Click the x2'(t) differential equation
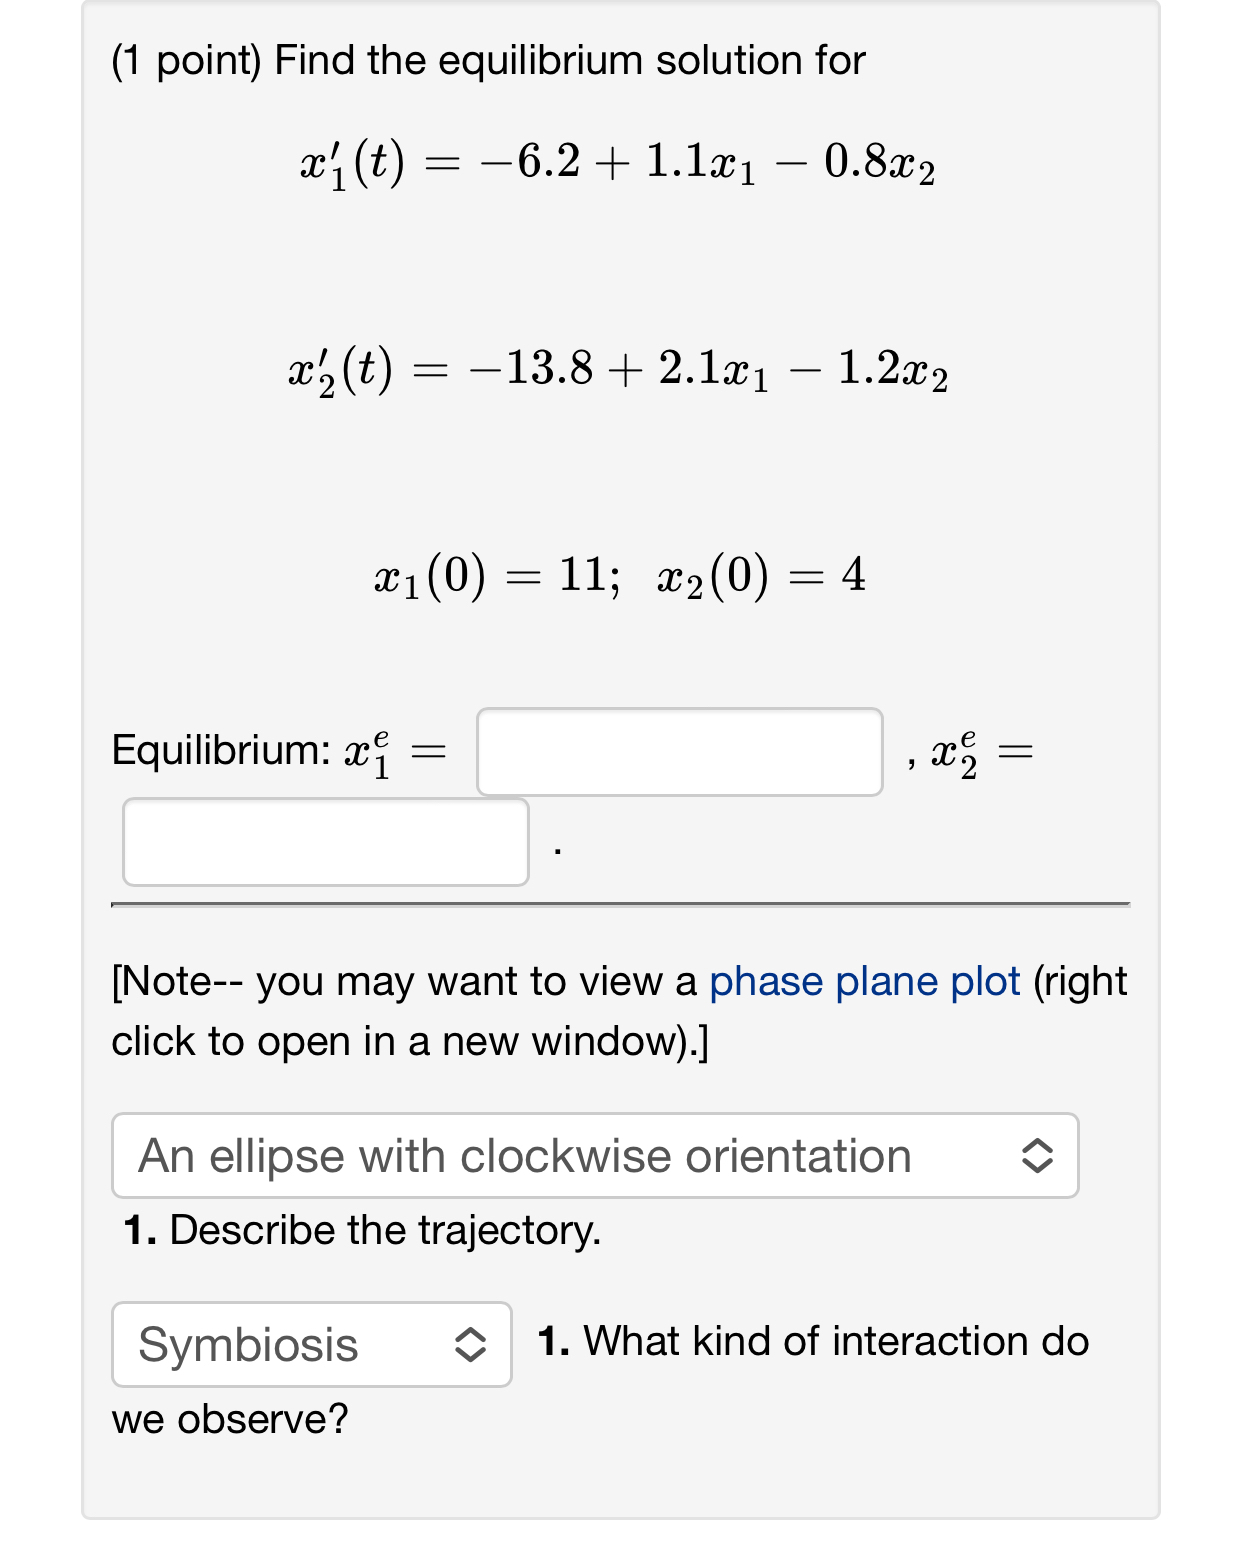The width and height of the screenshot is (1242, 1549). click(617, 370)
